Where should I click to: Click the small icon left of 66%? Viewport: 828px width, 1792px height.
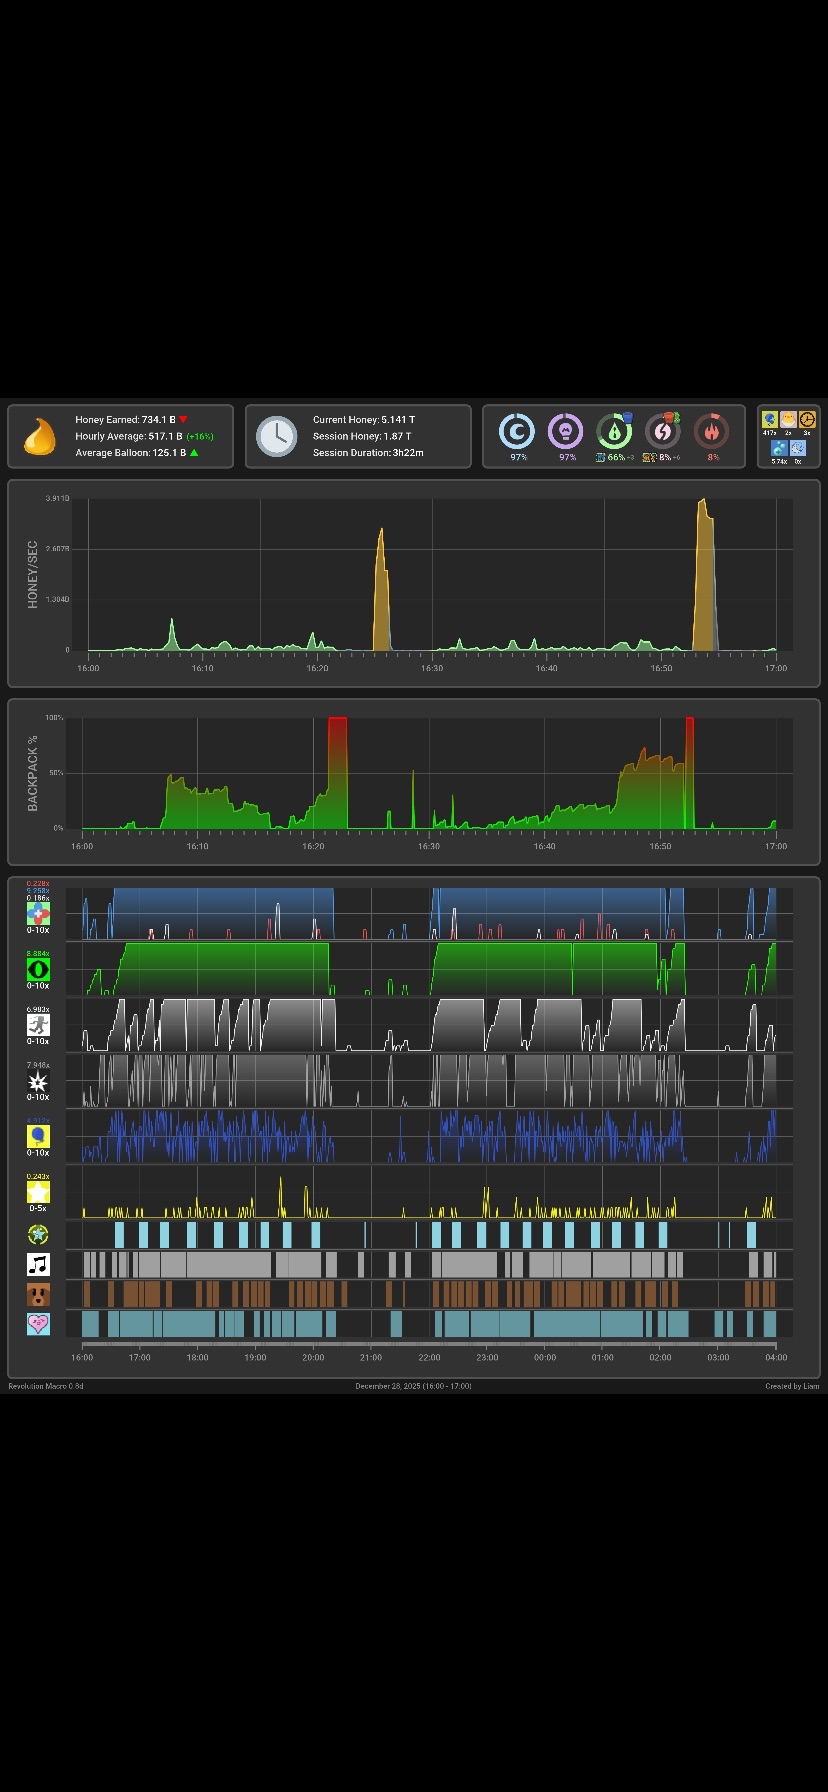point(601,457)
